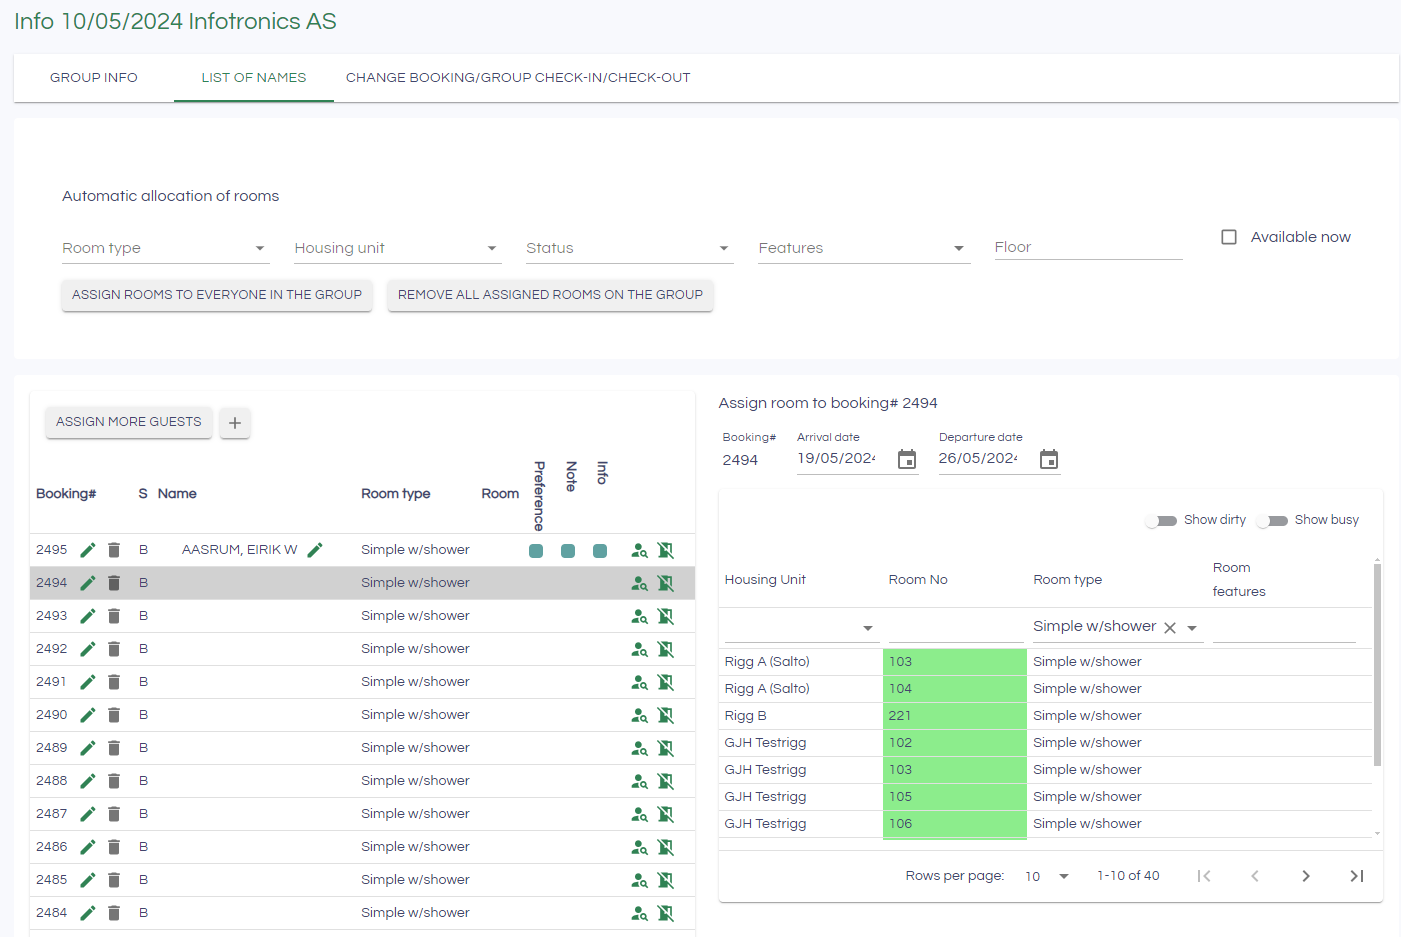The width and height of the screenshot is (1401, 937).
Task: Clear the Simple w/shower room type filter
Action: (x=1170, y=628)
